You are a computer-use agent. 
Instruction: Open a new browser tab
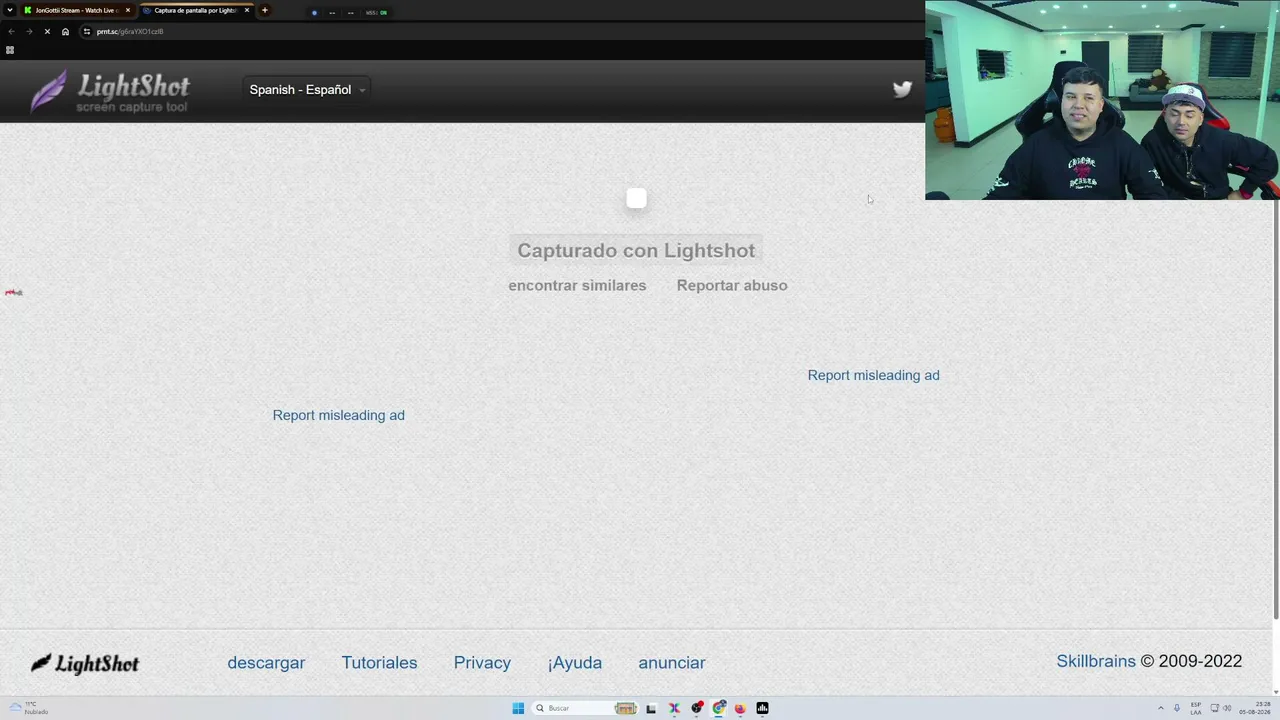[x=265, y=10]
